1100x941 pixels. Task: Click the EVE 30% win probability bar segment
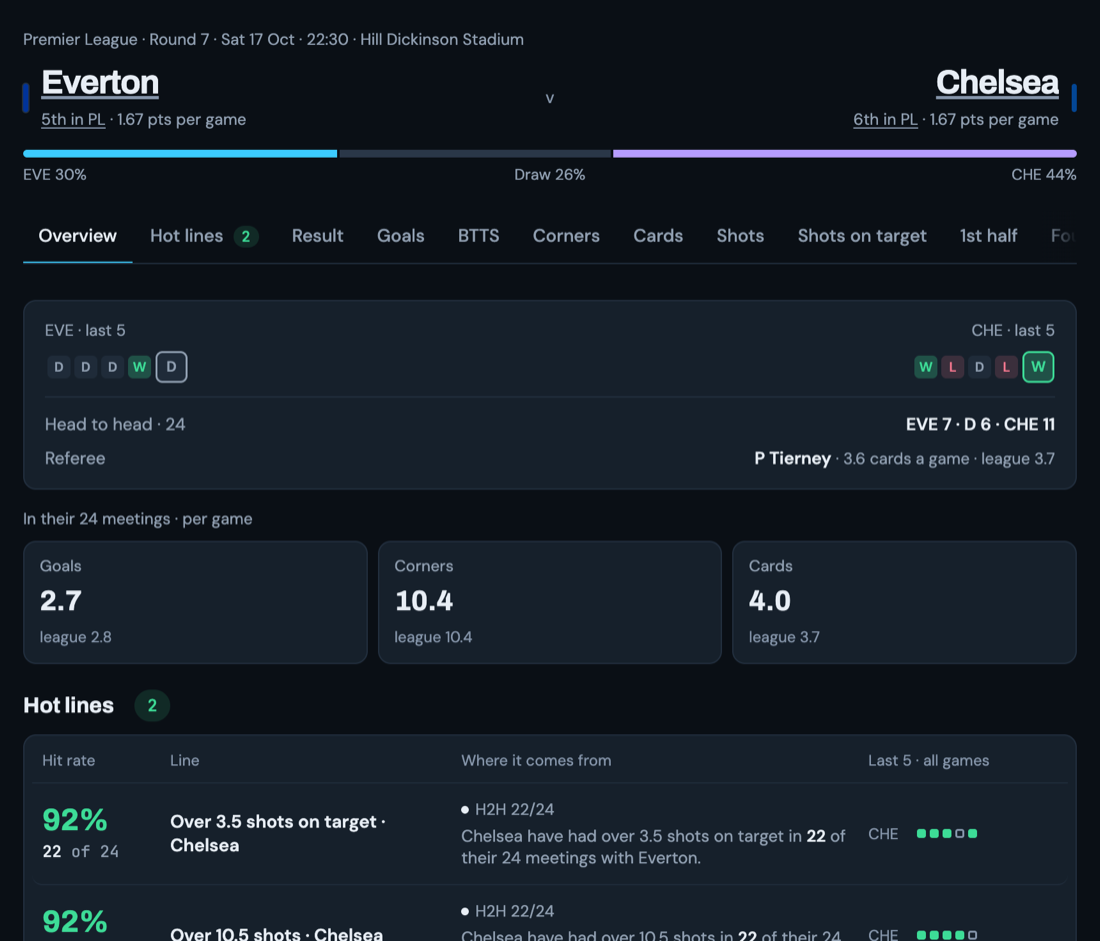coord(180,154)
